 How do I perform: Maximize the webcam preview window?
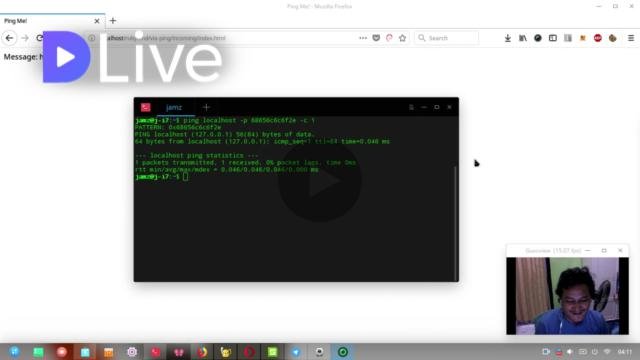point(604,251)
